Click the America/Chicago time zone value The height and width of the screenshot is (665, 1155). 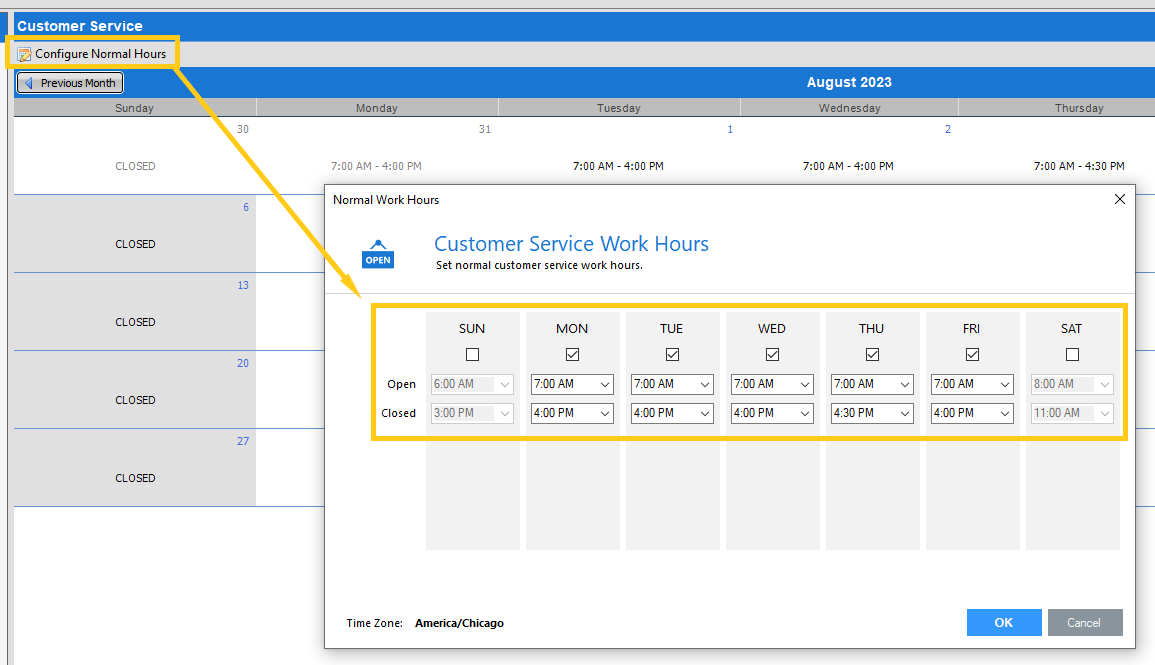click(x=460, y=623)
